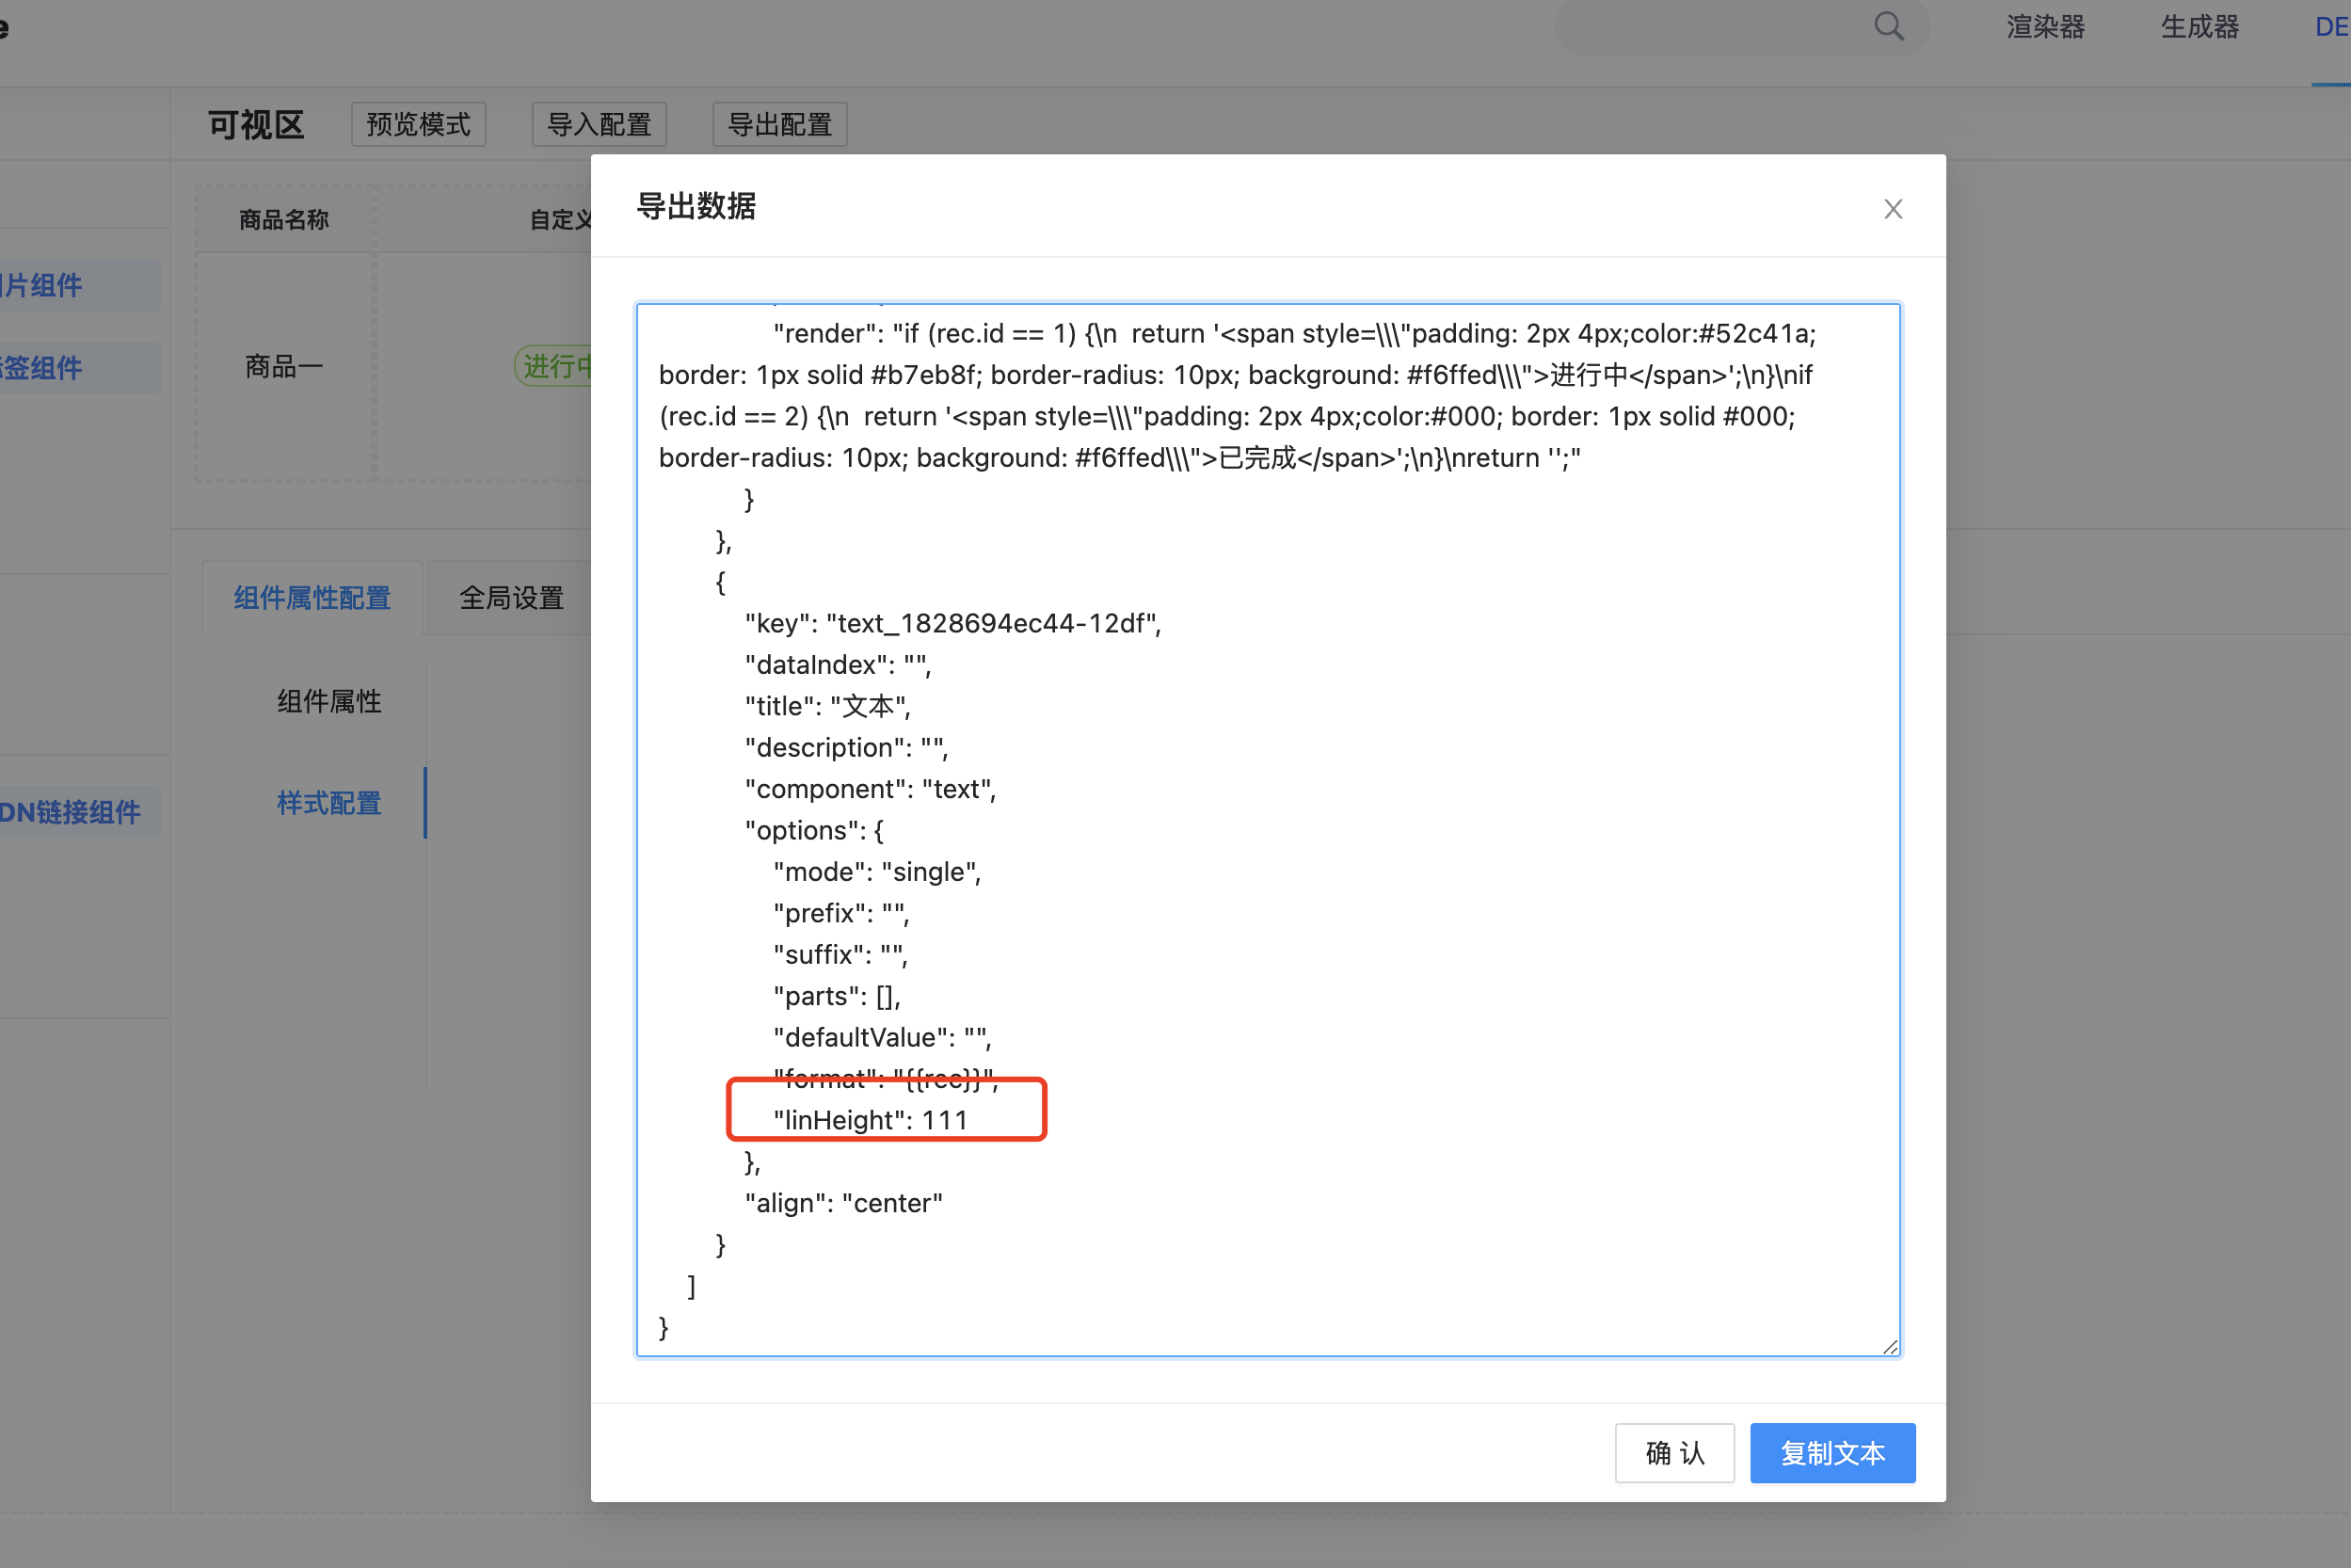Click the 确认 button to confirm export
The image size is (2351, 1568).
pos(1674,1453)
